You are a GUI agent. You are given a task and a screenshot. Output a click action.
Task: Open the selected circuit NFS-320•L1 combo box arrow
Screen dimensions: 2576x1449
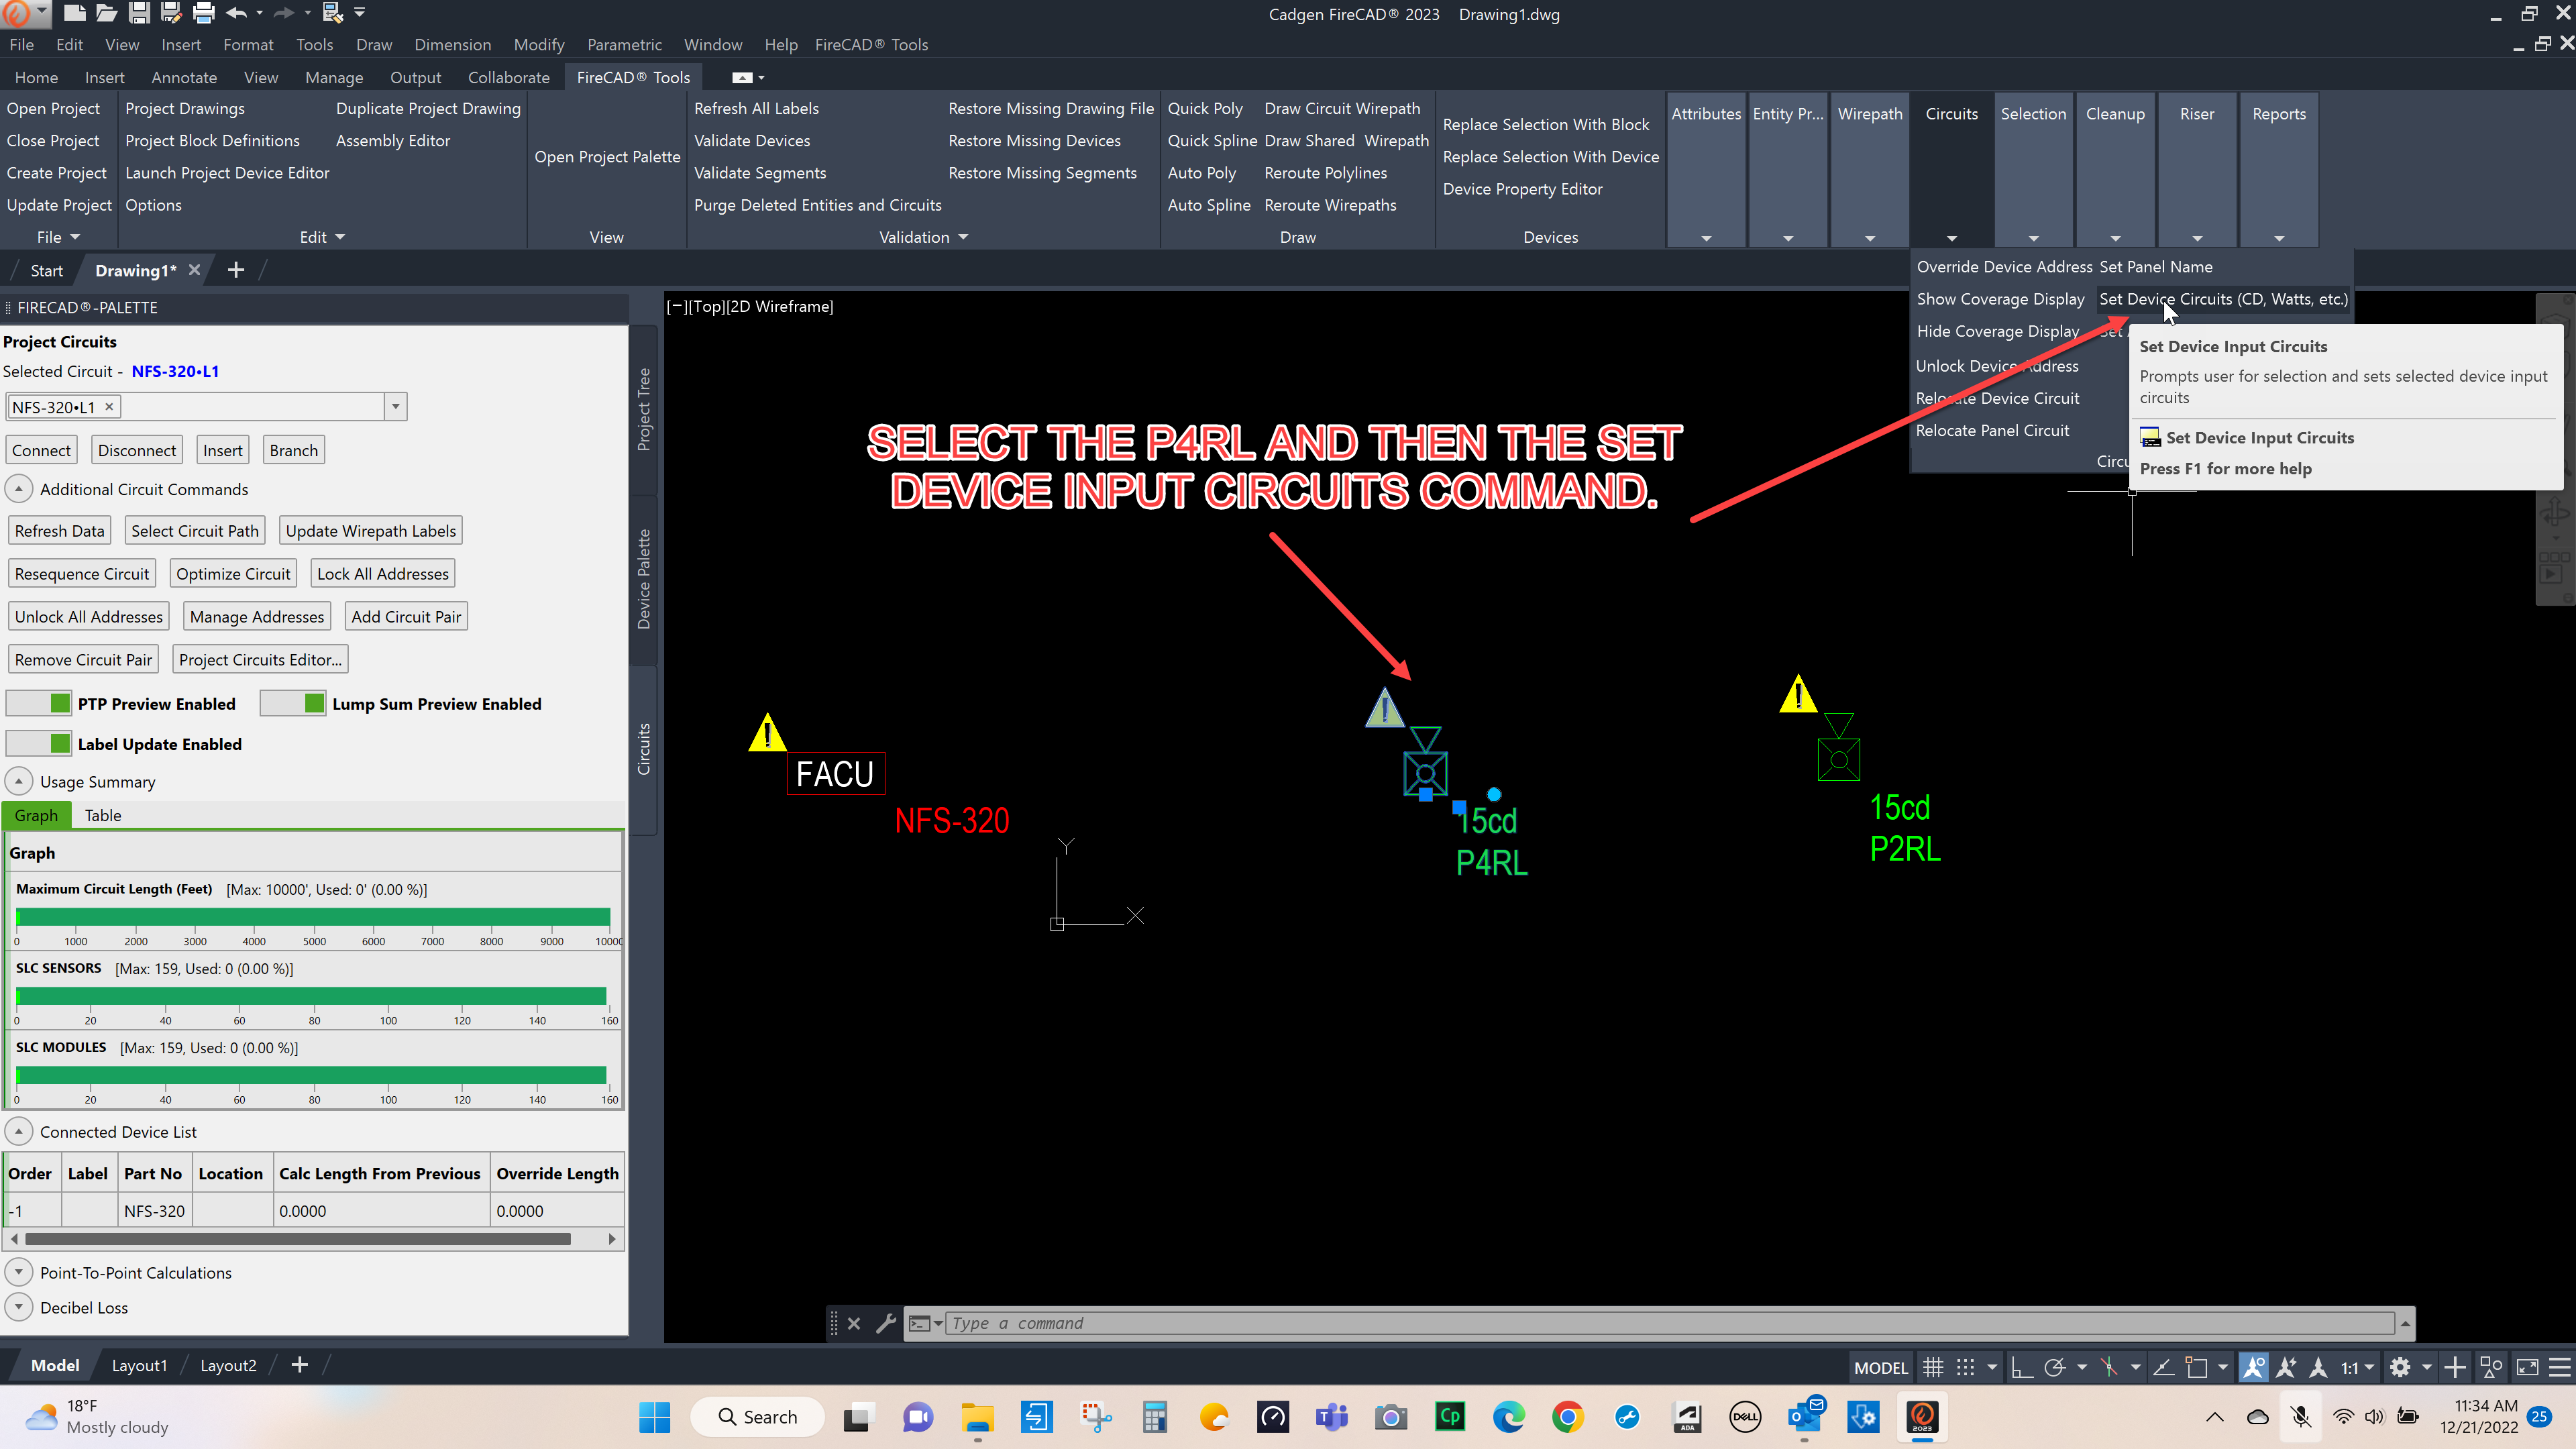pyautogui.click(x=396, y=407)
